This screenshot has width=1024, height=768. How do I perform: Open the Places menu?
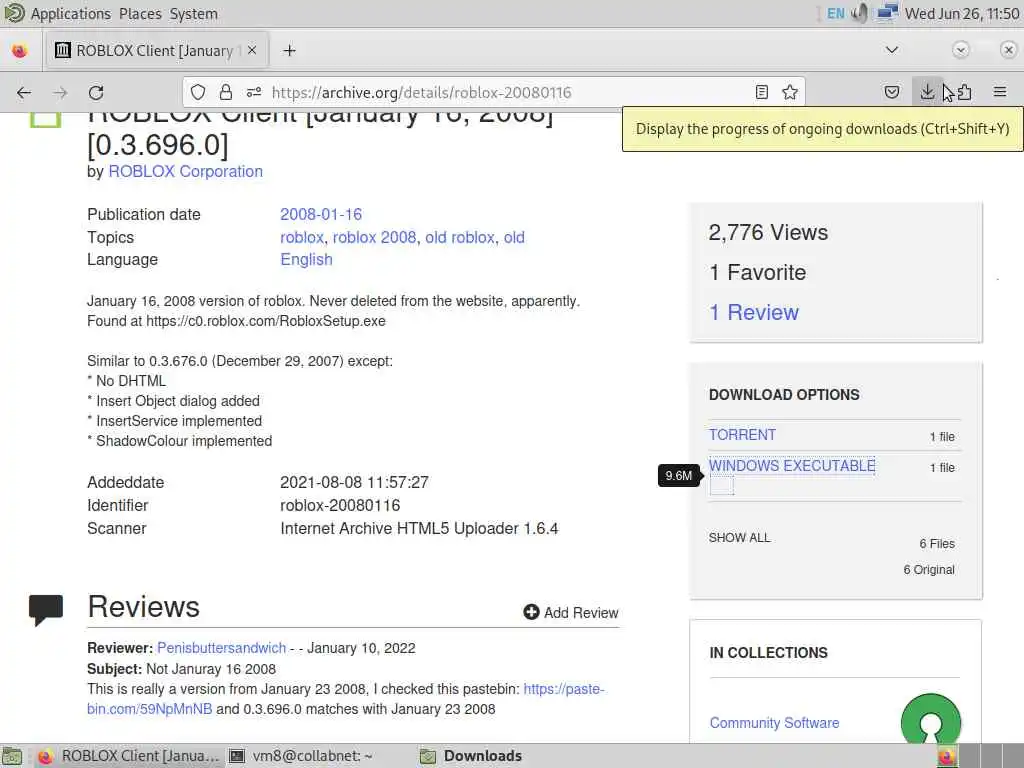tap(140, 14)
